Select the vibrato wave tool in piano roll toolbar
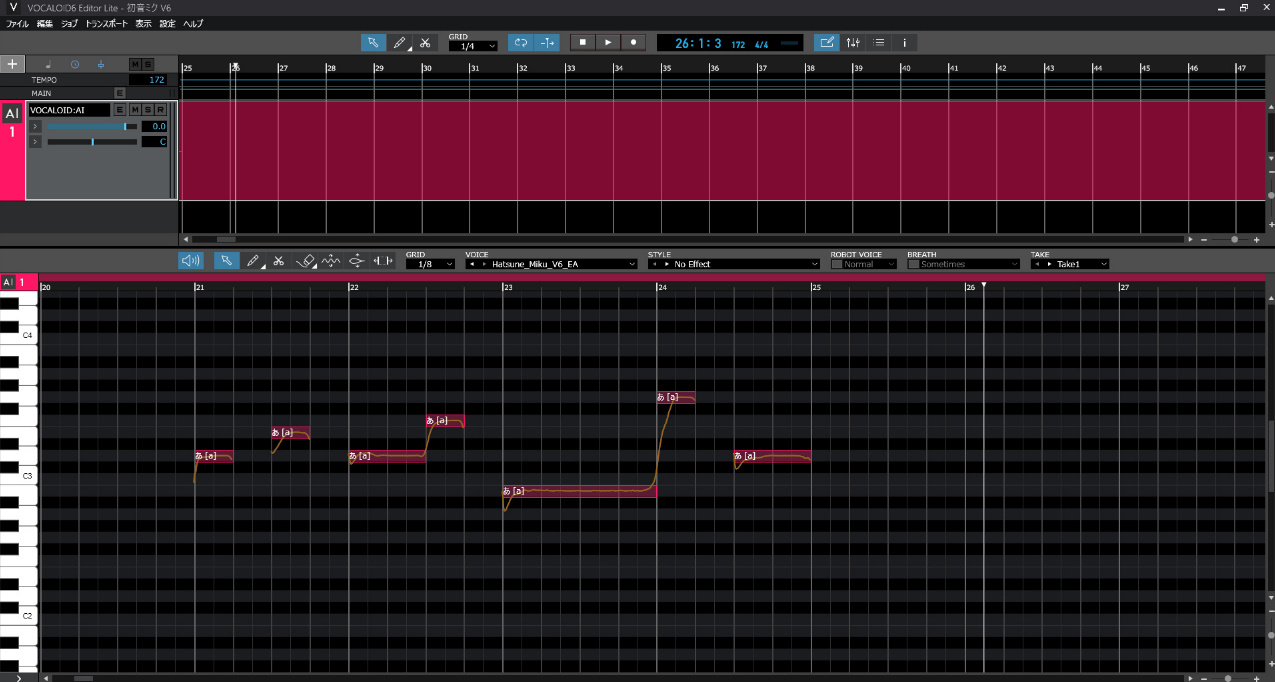Image resolution: width=1275 pixels, height=682 pixels. pos(331,261)
